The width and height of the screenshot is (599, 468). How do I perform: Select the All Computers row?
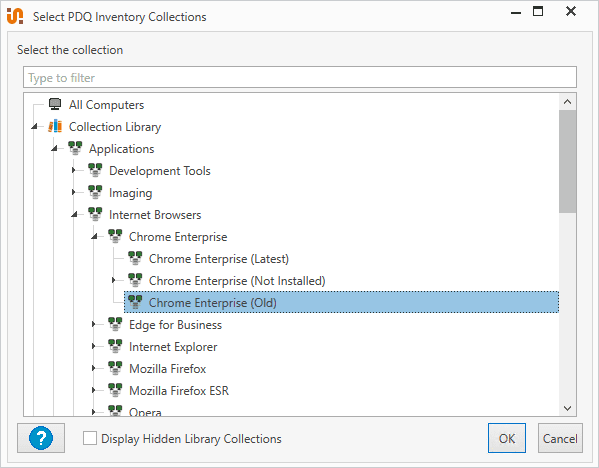pyautogui.click(x=106, y=104)
